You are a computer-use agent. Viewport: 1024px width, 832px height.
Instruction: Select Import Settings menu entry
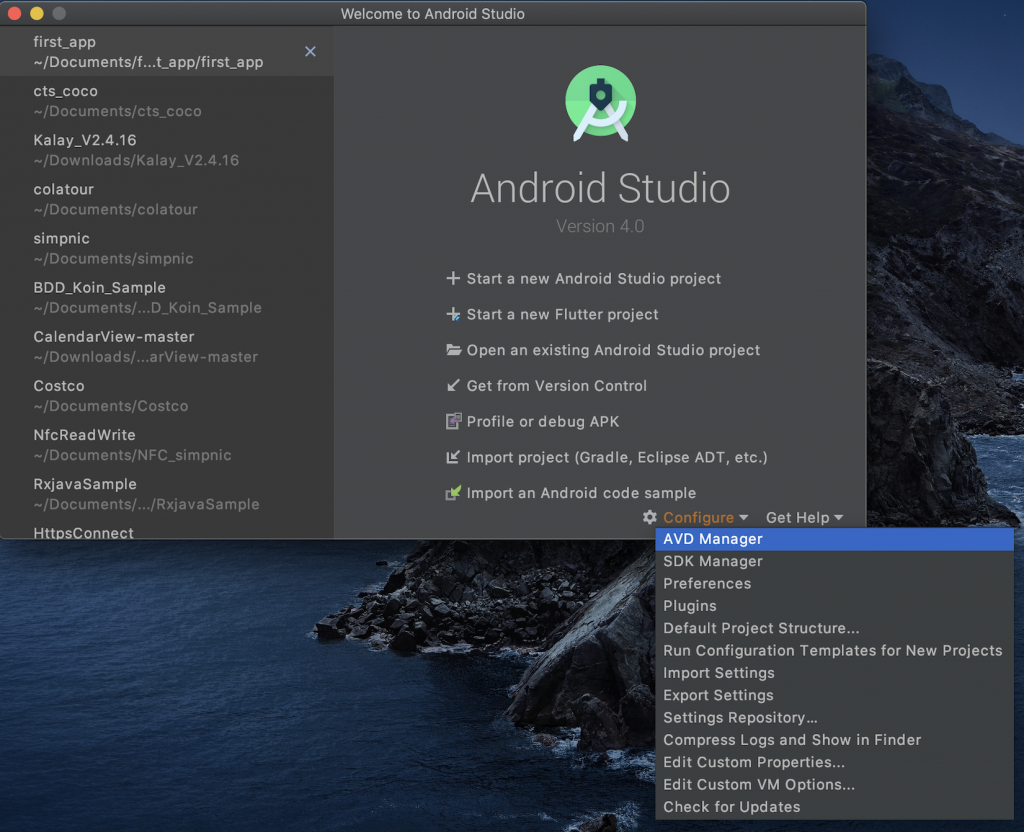pyautogui.click(x=834, y=673)
